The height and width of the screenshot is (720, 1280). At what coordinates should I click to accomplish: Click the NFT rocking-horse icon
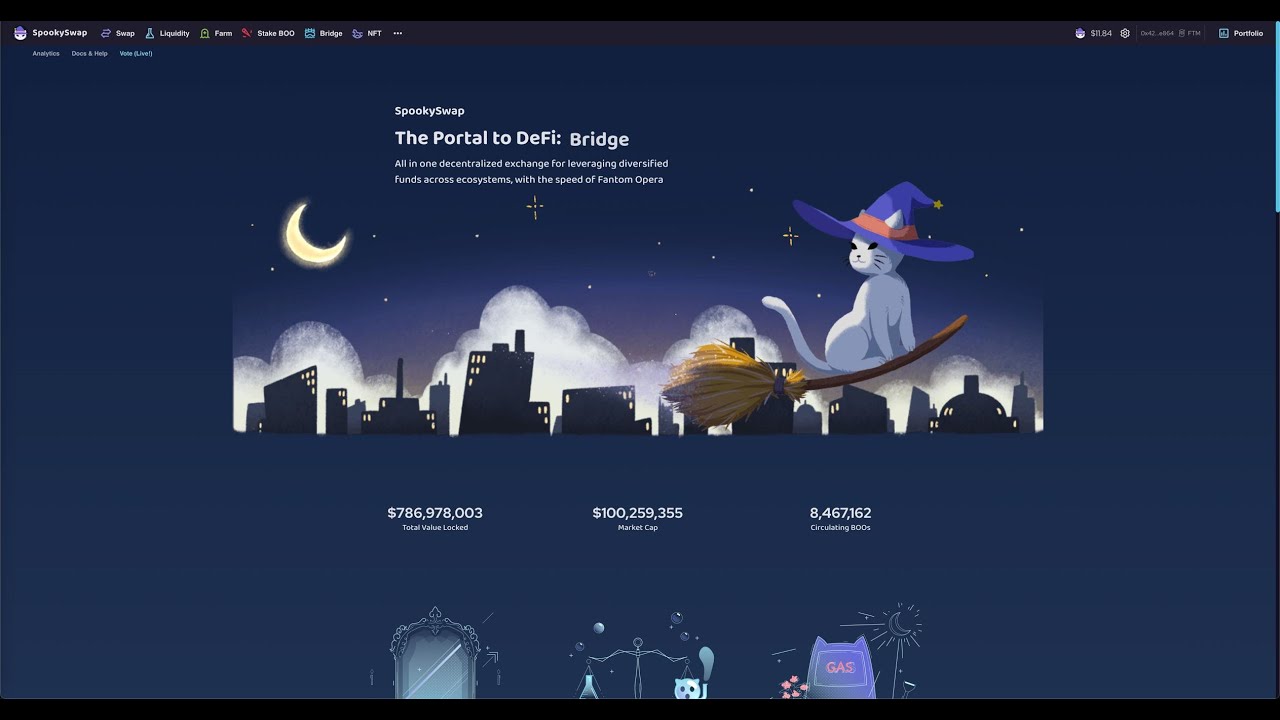click(357, 33)
